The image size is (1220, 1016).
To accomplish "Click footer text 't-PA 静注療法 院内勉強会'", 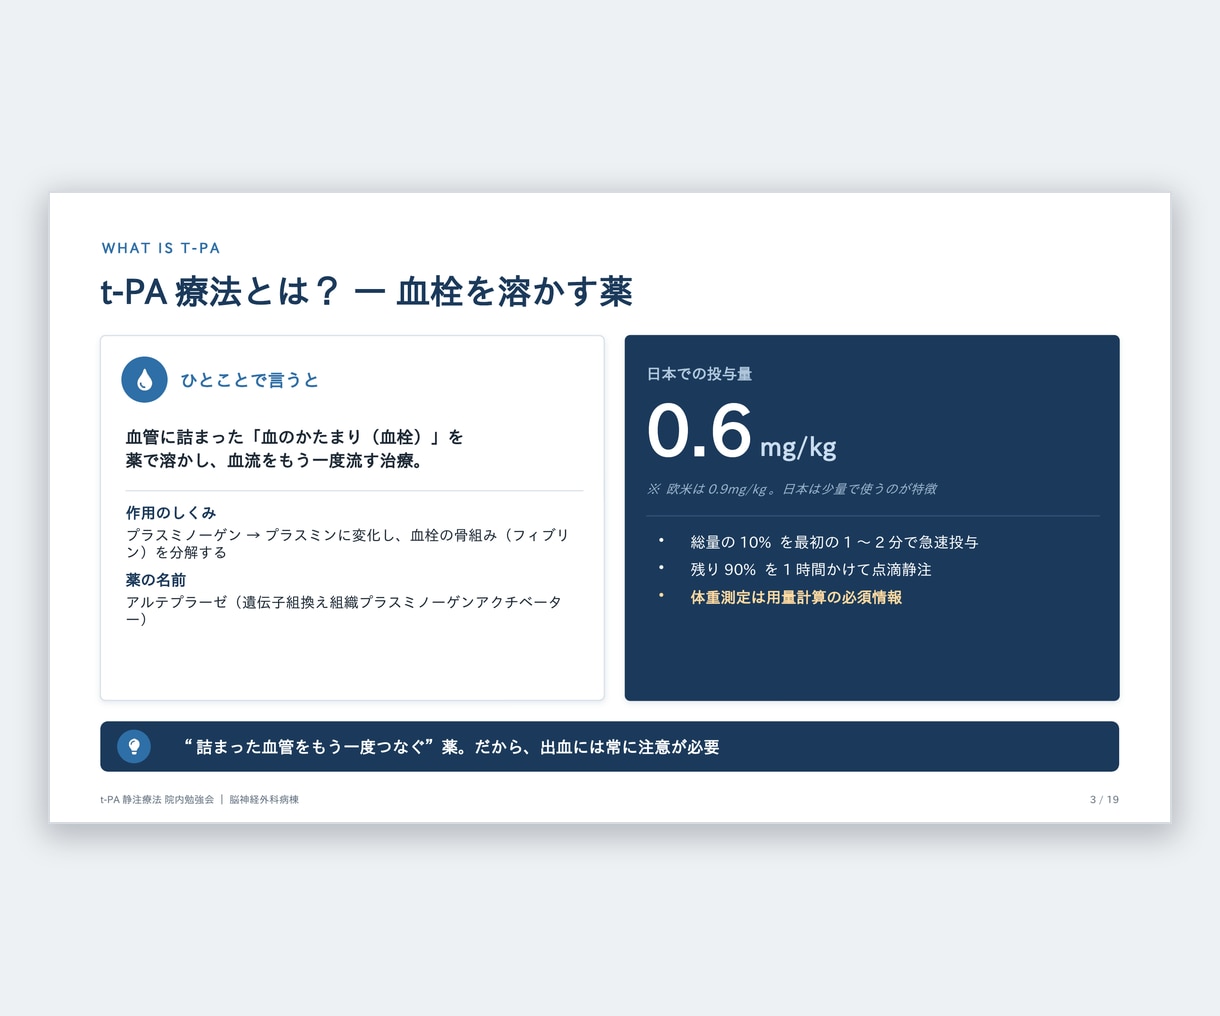I will [157, 800].
